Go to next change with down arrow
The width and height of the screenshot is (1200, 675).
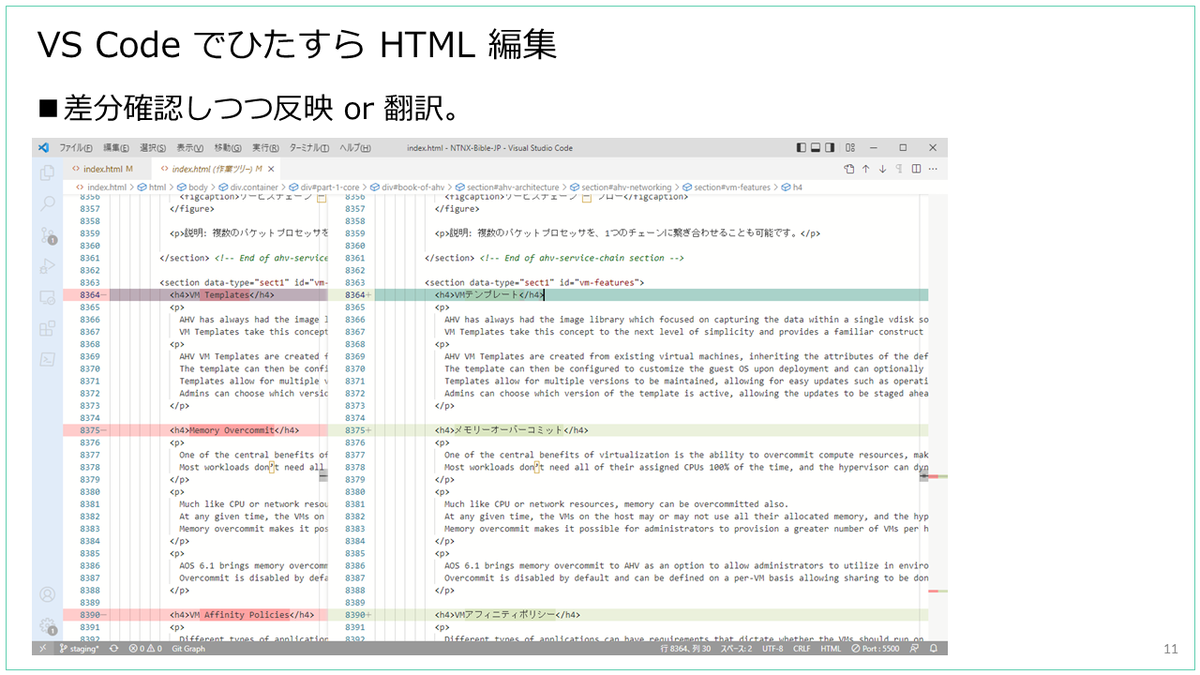tap(883, 169)
